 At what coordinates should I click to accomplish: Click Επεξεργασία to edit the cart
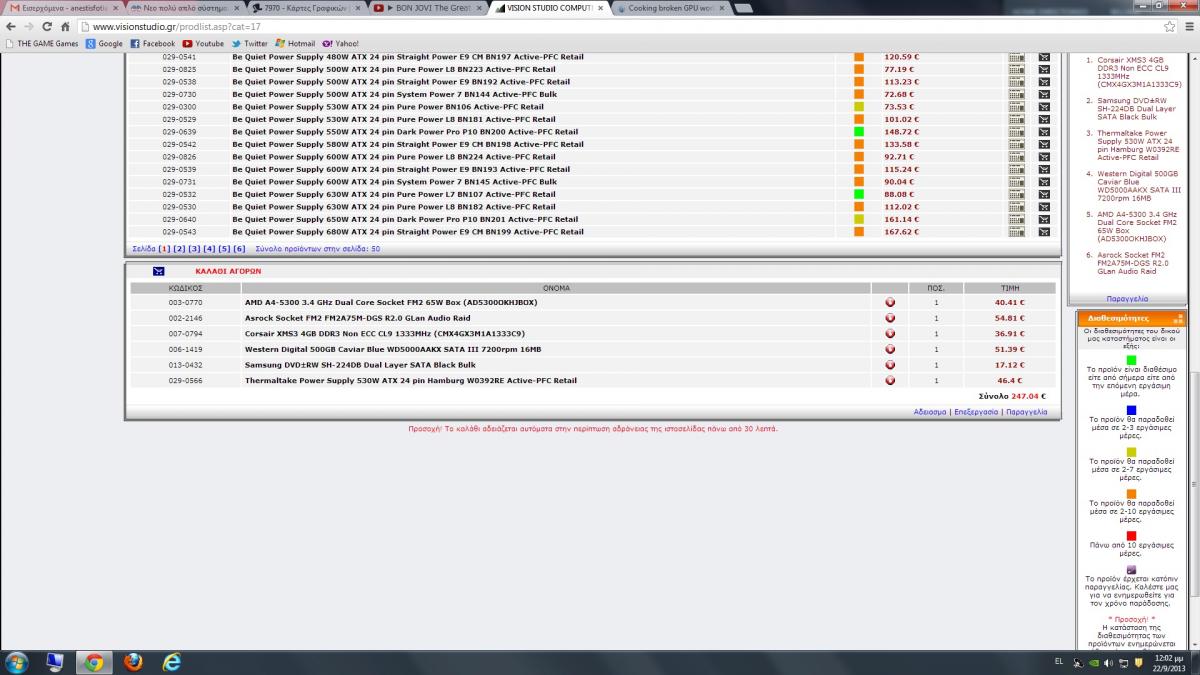(x=976, y=412)
